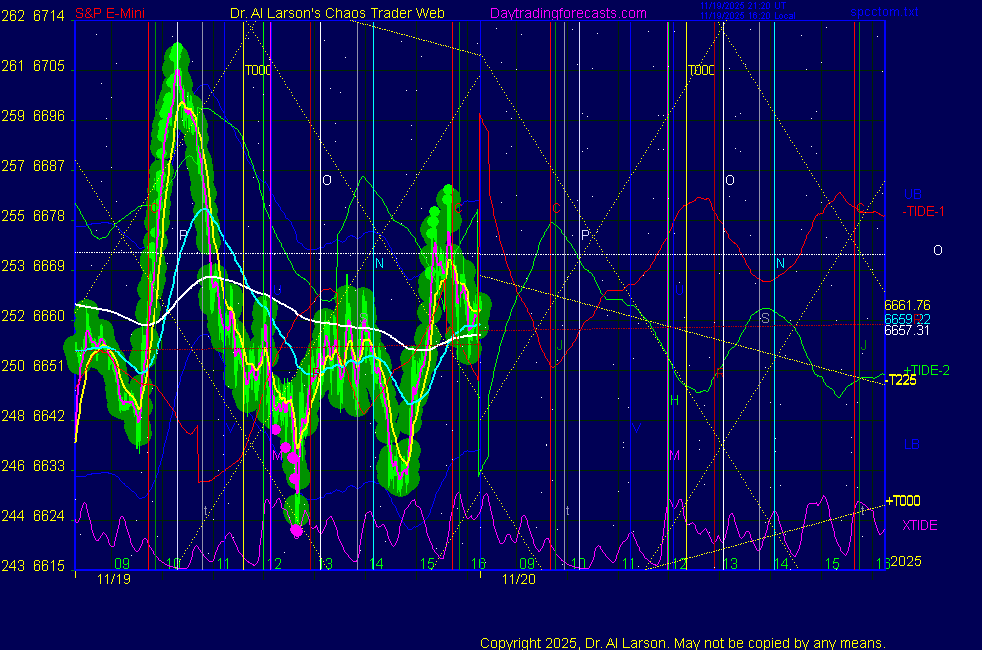This screenshot has width=982, height=650.
Task: Click the 11/19 date label on time axis
Action: click(114, 578)
